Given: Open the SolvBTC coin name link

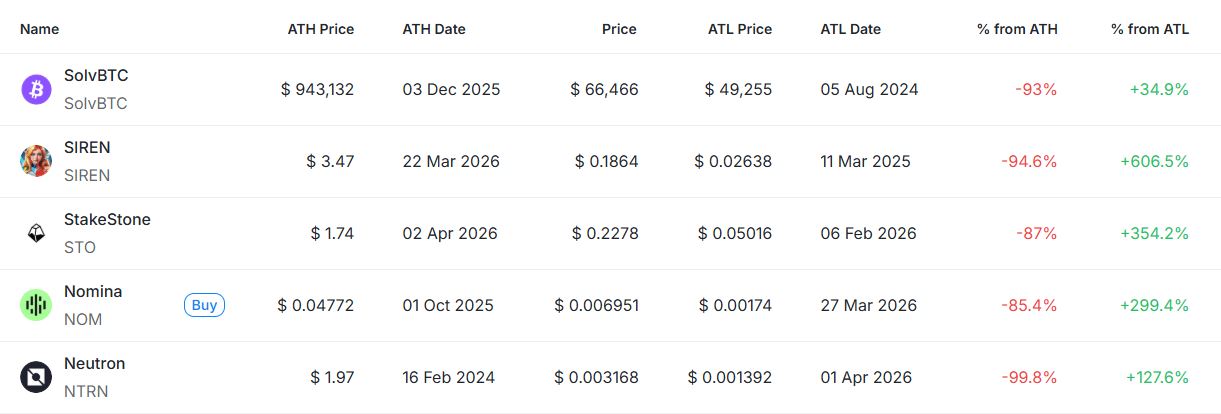Looking at the screenshot, I should [x=96, y=75].
